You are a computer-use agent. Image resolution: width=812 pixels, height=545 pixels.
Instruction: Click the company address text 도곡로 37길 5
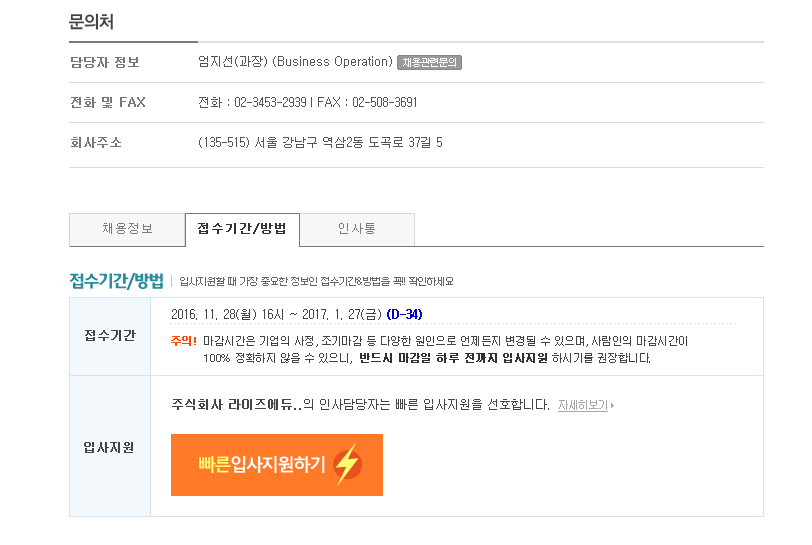pos(405,142)
